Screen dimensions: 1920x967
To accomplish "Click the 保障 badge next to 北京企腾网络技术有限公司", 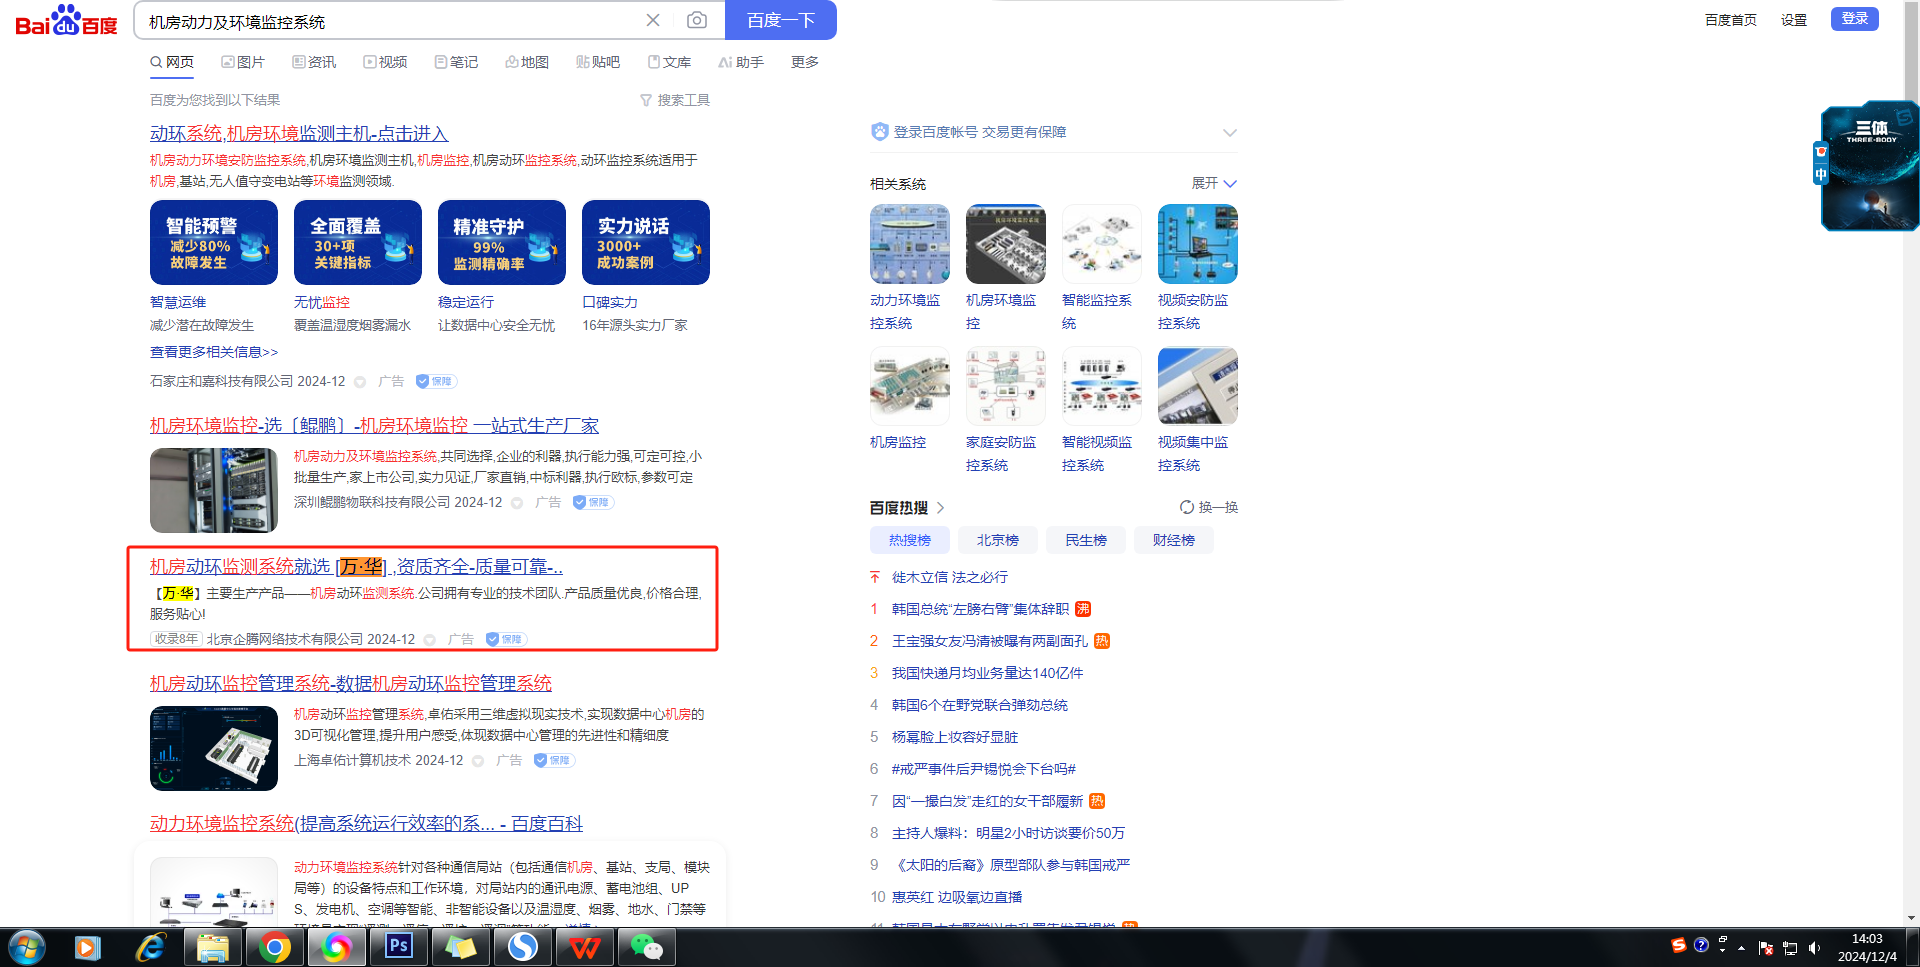I will point(506,639).
